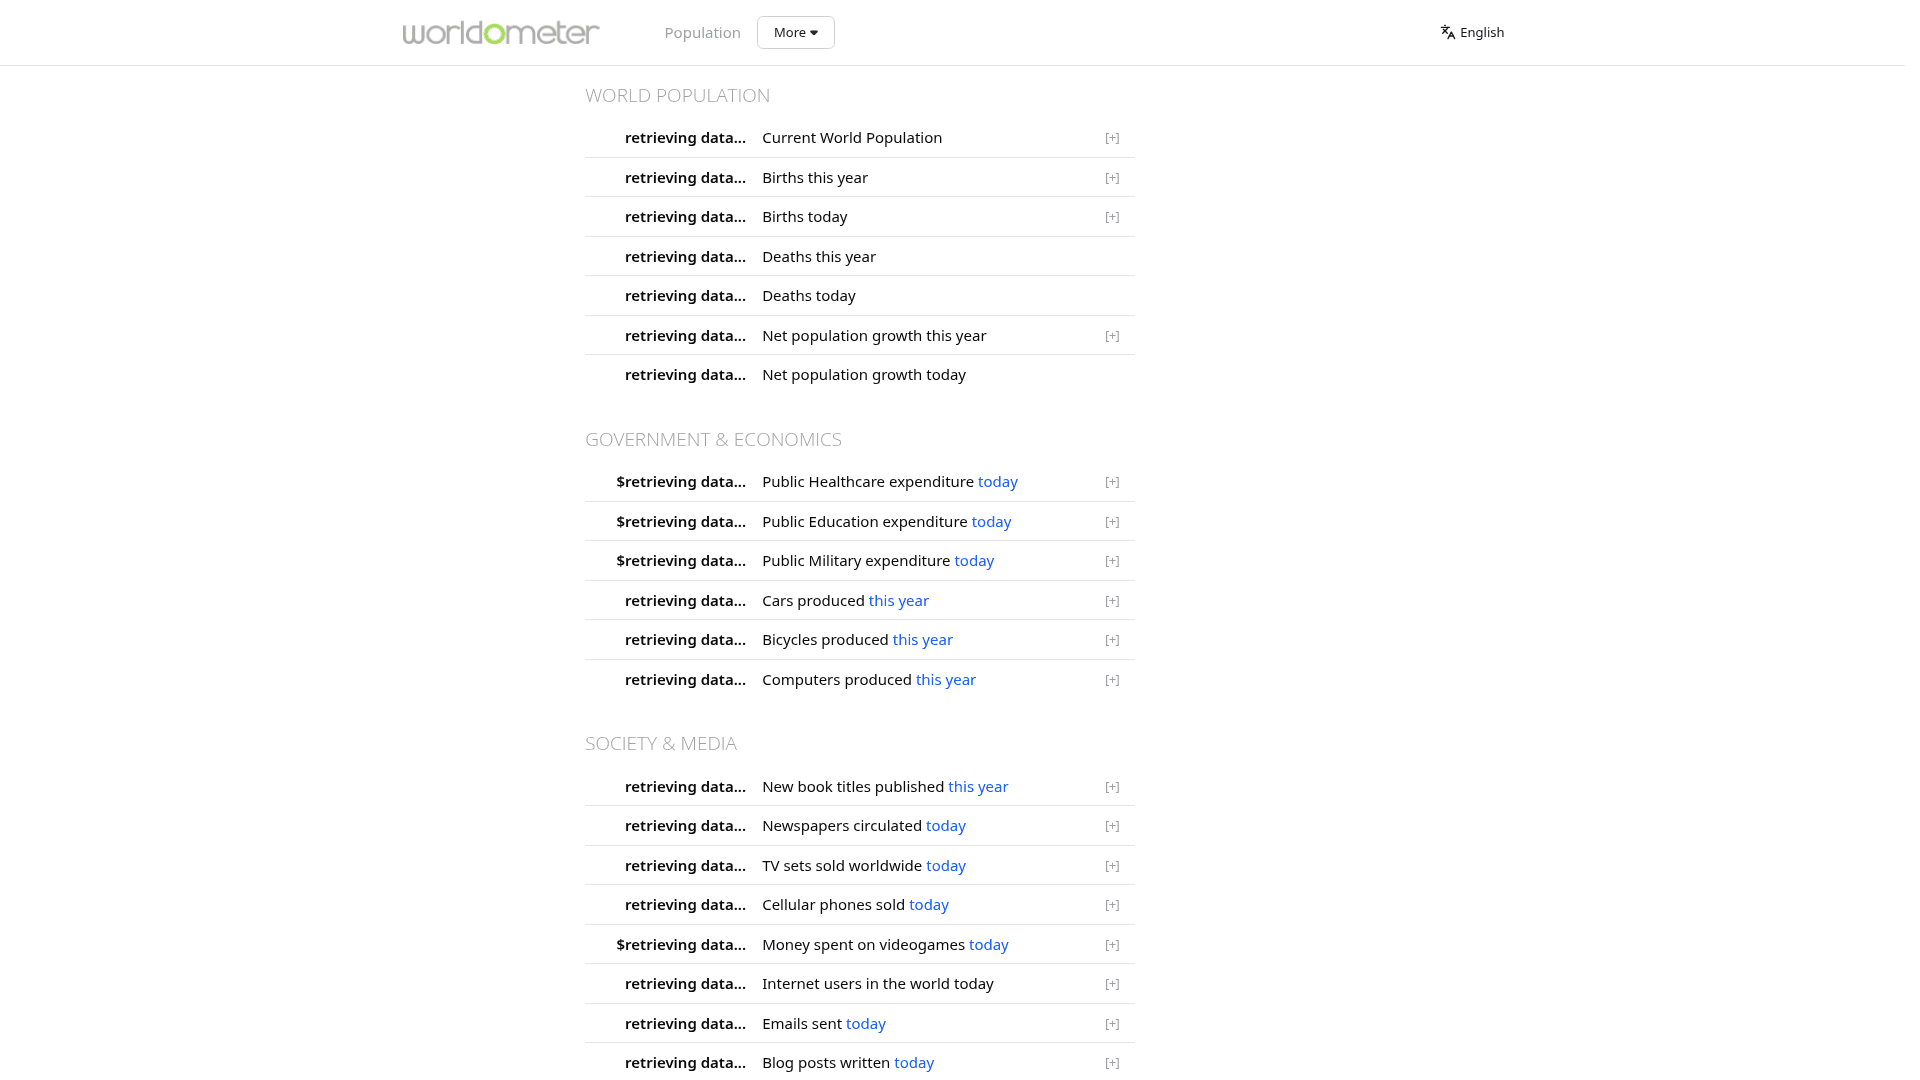
Task: Click the English language selector
Action: [1481, 32]
